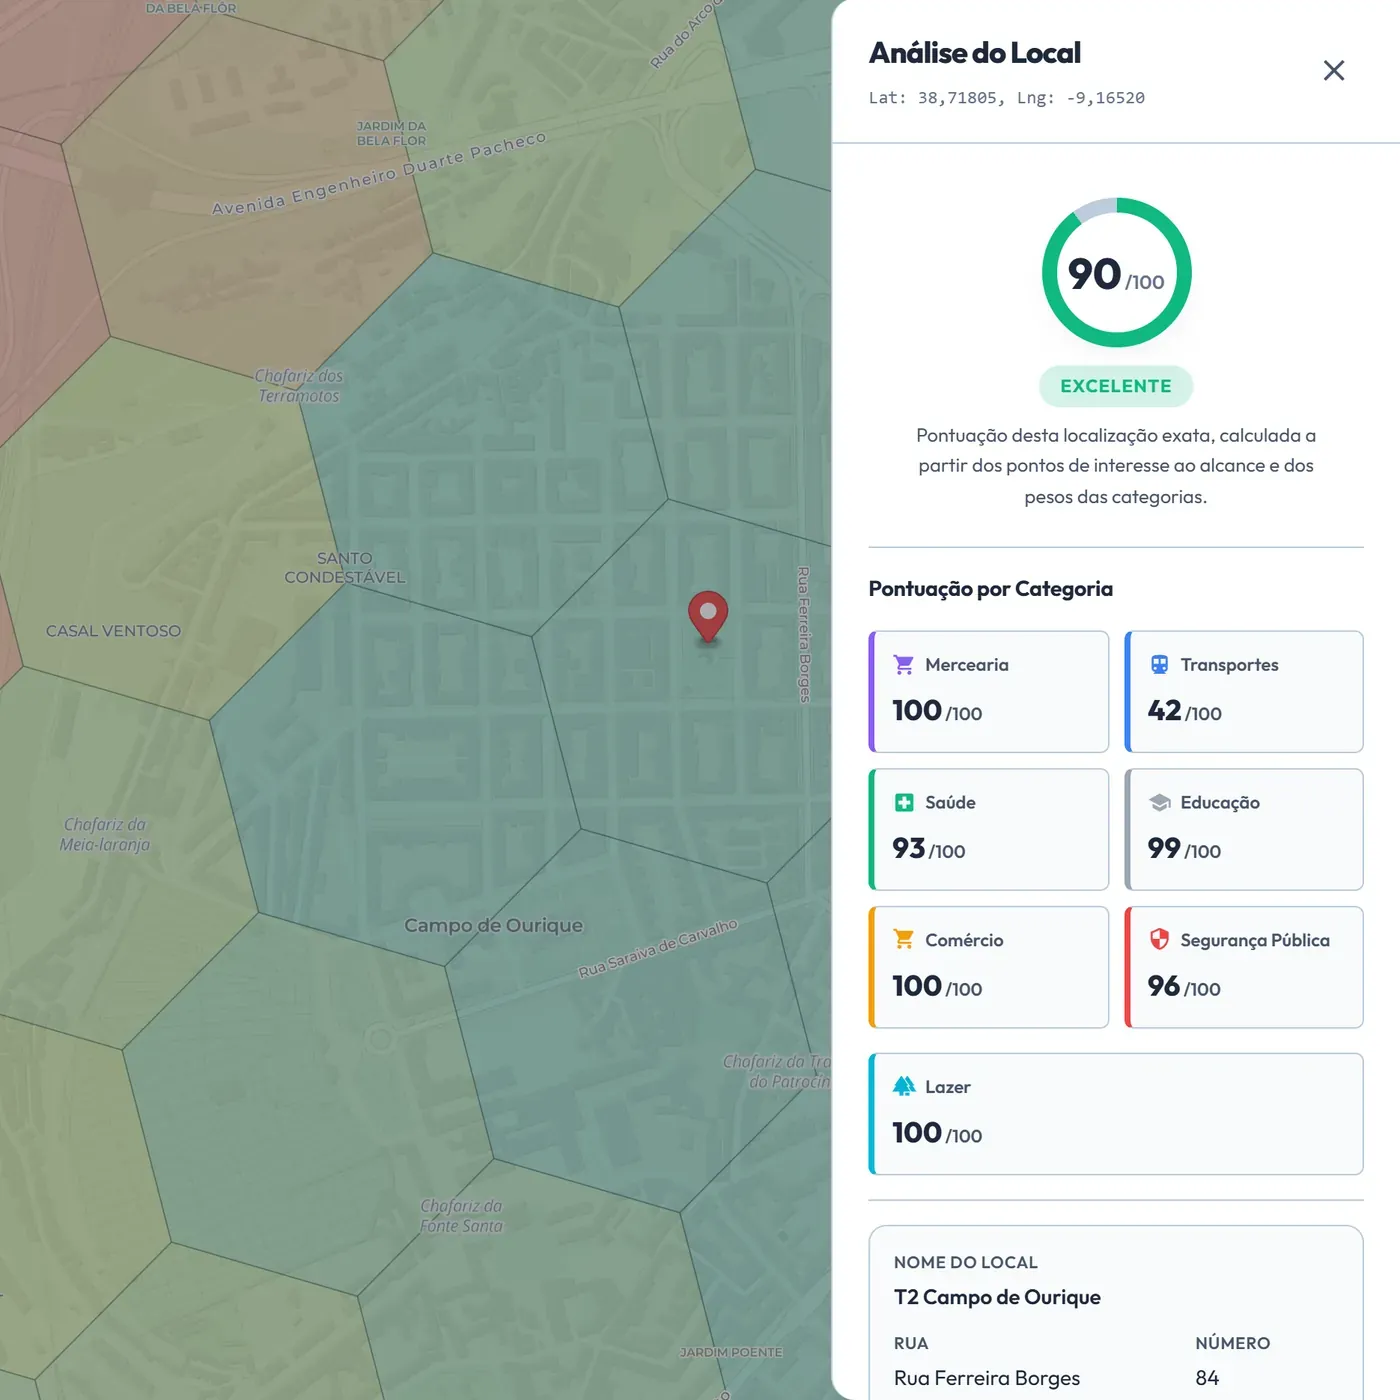Click the Chafariz dos Terramotos label
1400x1400 pixels.
pos(298,385)
